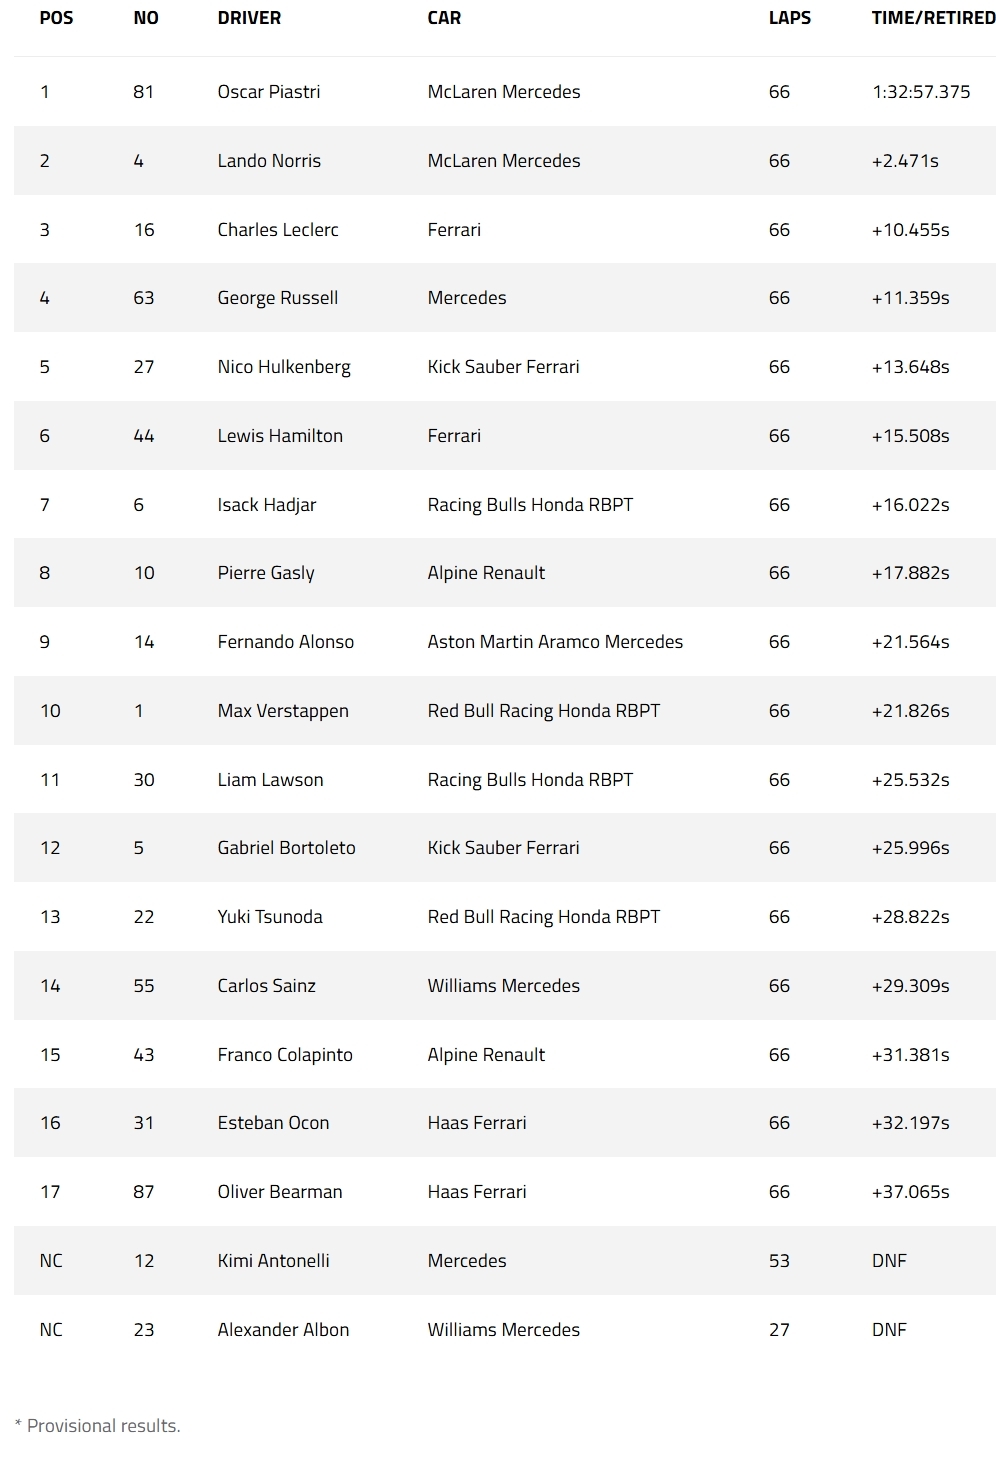
Task: Click the Aston Martin Aramco Mercedes car entry
Action: (555, 642)
